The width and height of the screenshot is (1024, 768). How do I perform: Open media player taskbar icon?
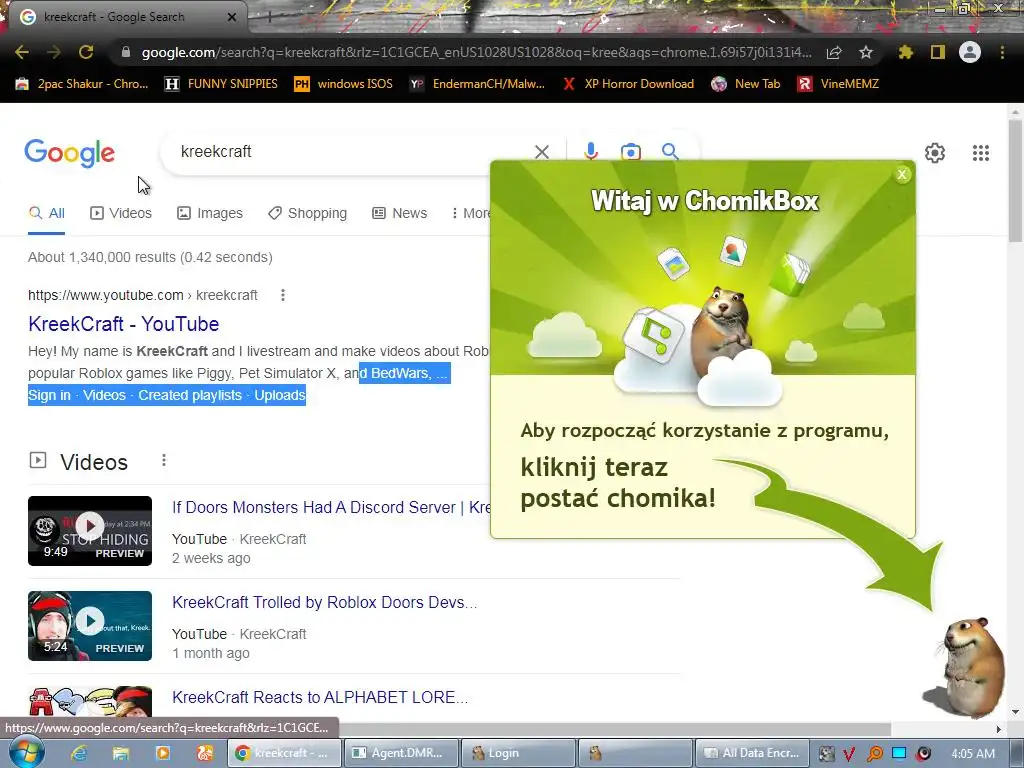(162, 753)
